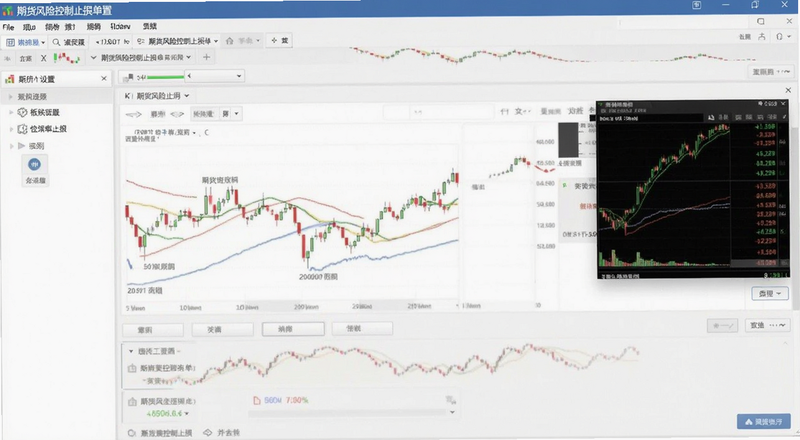Image resolution: width=800 pixels, height=440 pixels.
Task: Click the greyed-out button at right of button row
Action: pyautogui.click(x=722, y=326)
